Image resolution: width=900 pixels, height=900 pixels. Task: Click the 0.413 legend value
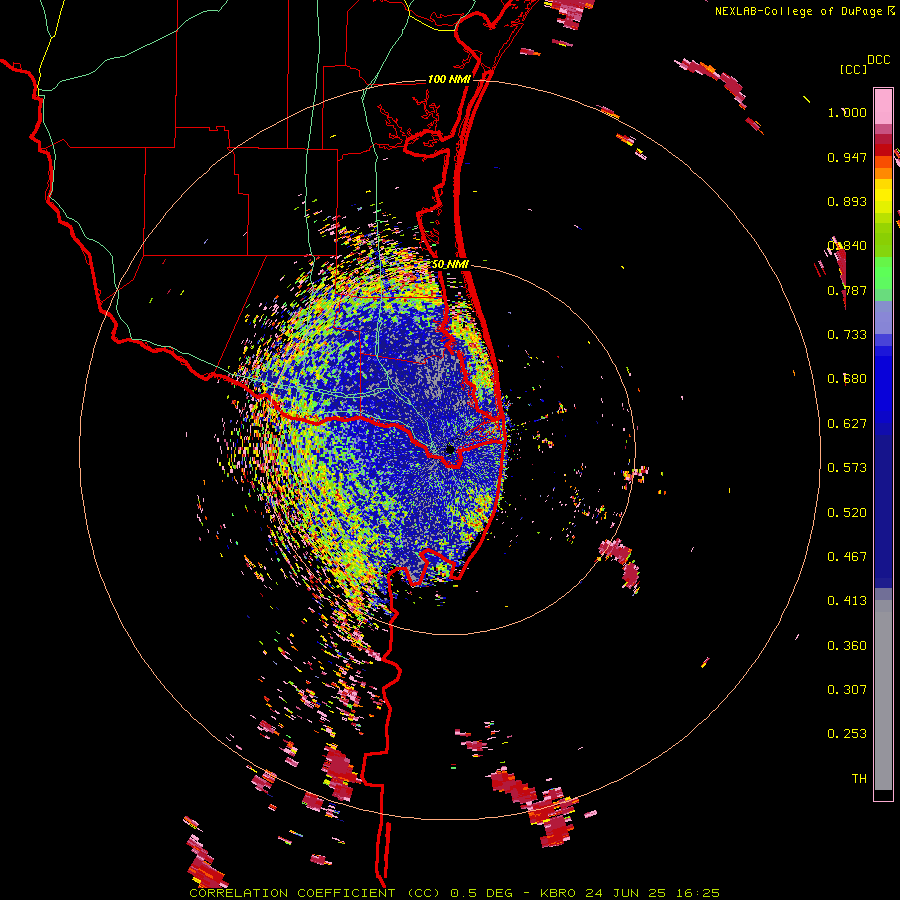pos(847,600)
